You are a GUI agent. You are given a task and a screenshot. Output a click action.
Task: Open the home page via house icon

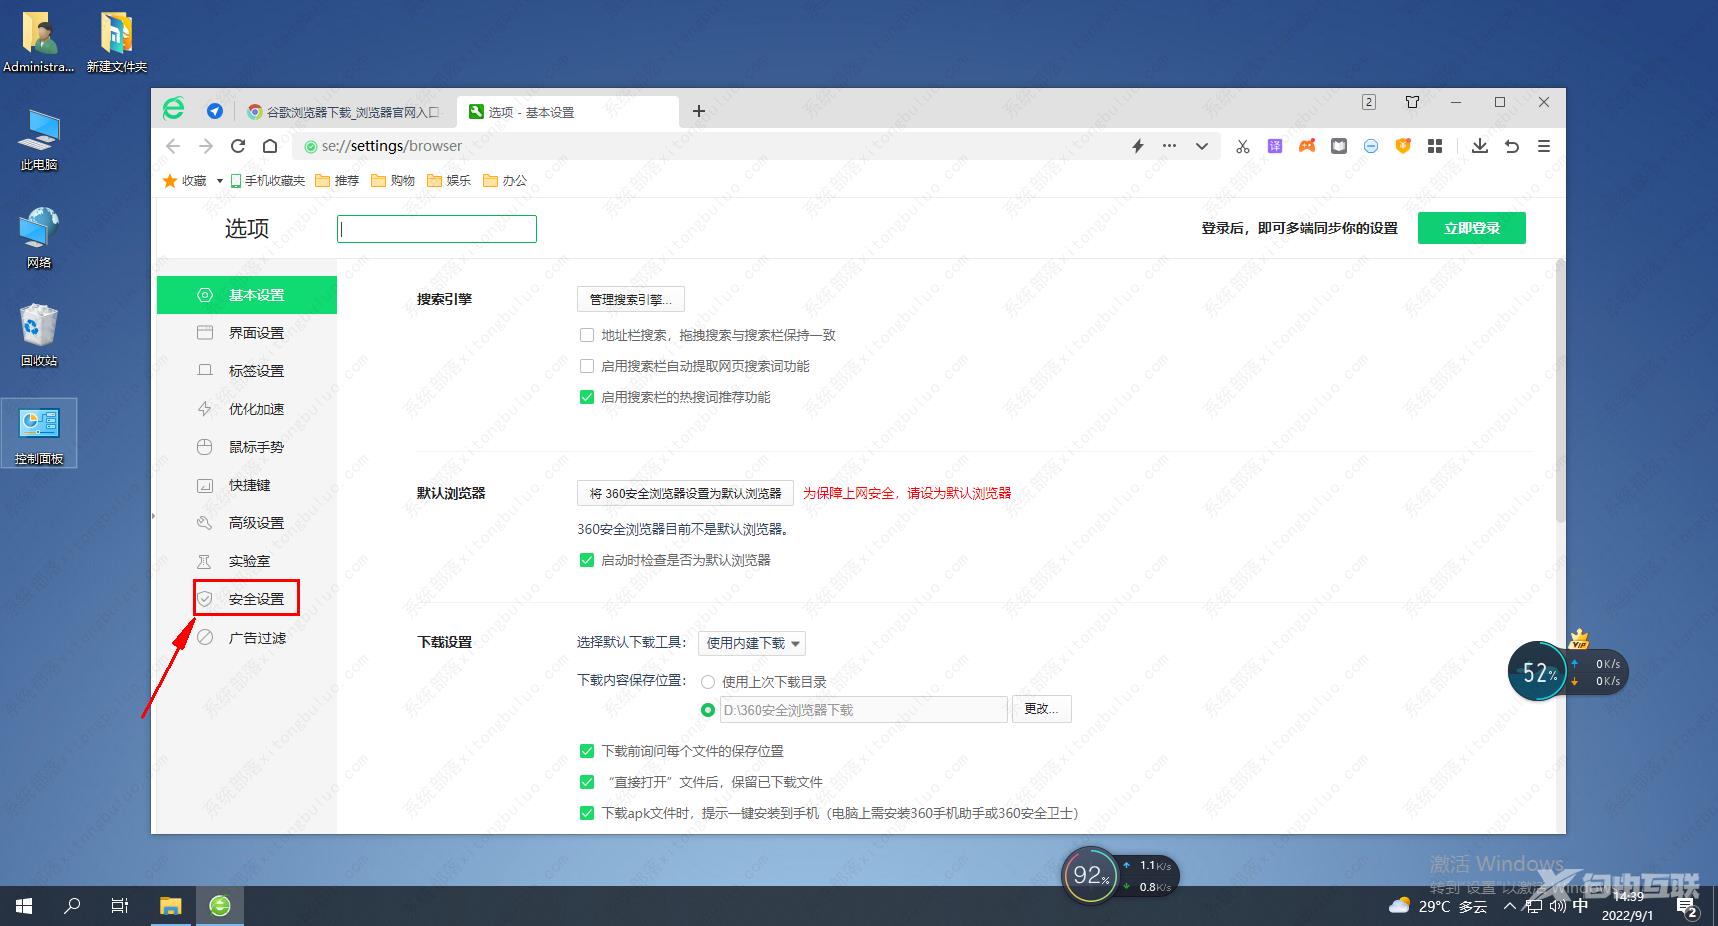(x=270, y=146)
